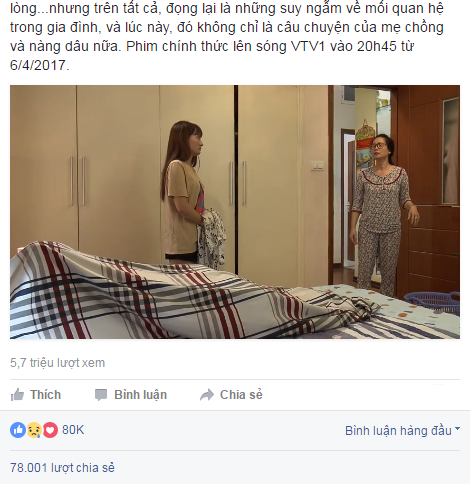Image resolution: width=470 pixels, height=484 pixels.
Task: Open the sad face reaction icon
Action: pos(34,430)
